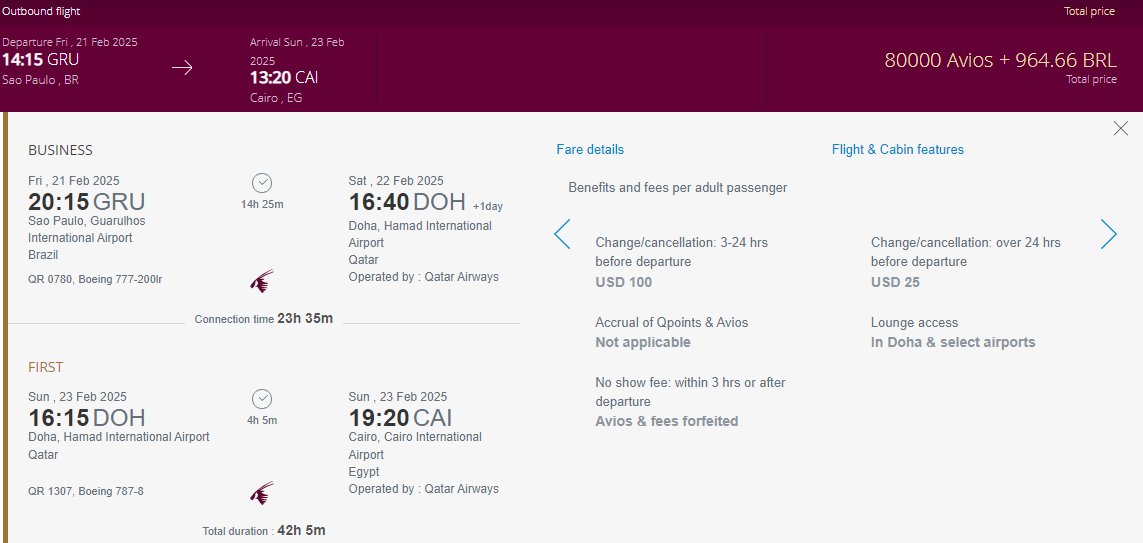Click clock icon above 4h 5m duration
1143x543 pixels.
[x=262, y=399]
